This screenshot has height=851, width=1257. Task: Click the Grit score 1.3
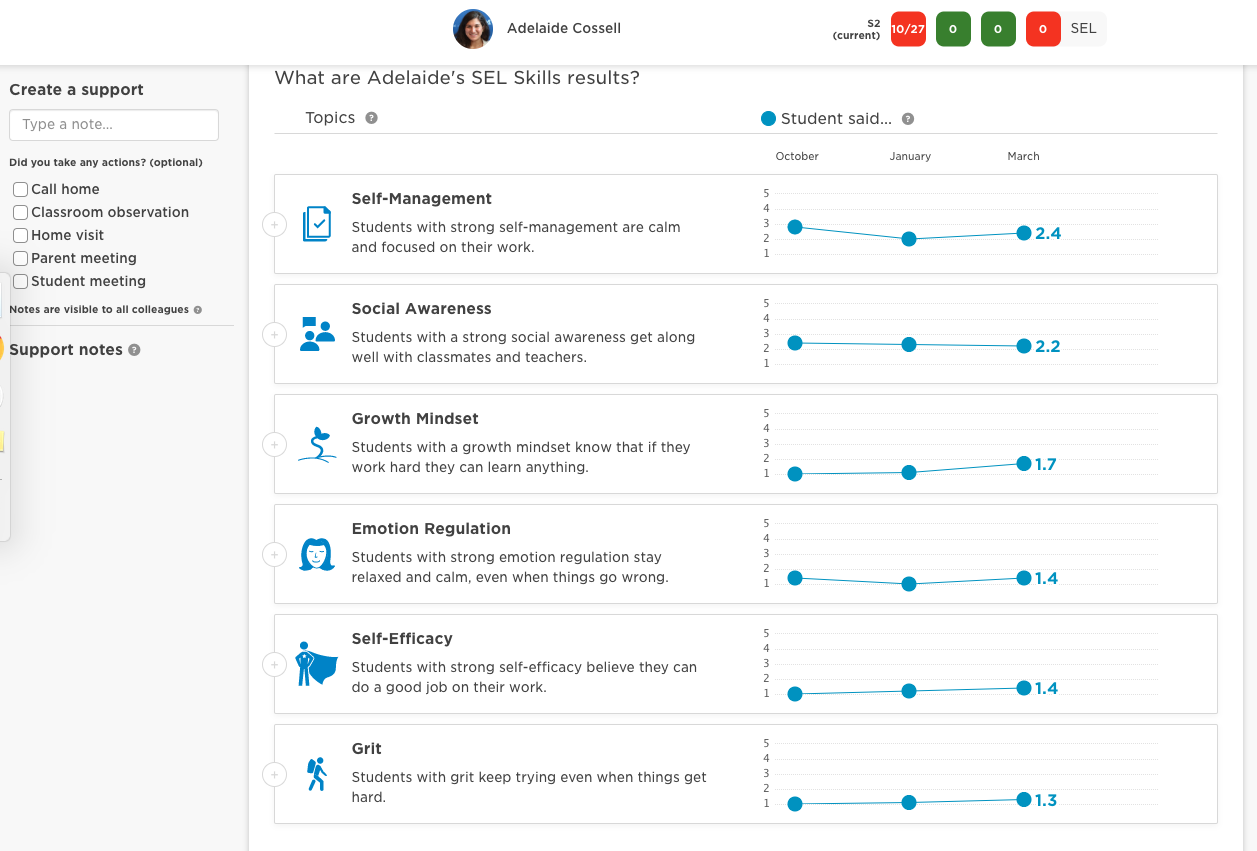[x=1046, y=801]
